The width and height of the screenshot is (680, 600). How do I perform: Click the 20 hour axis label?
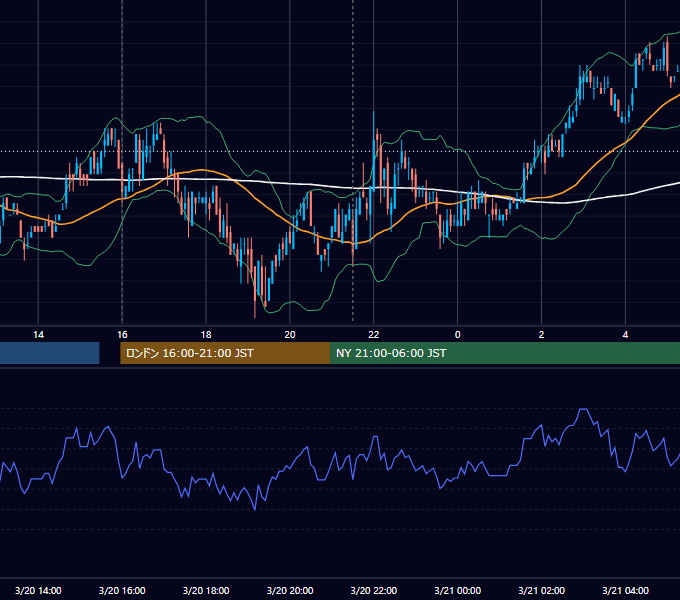coord(290,335)
